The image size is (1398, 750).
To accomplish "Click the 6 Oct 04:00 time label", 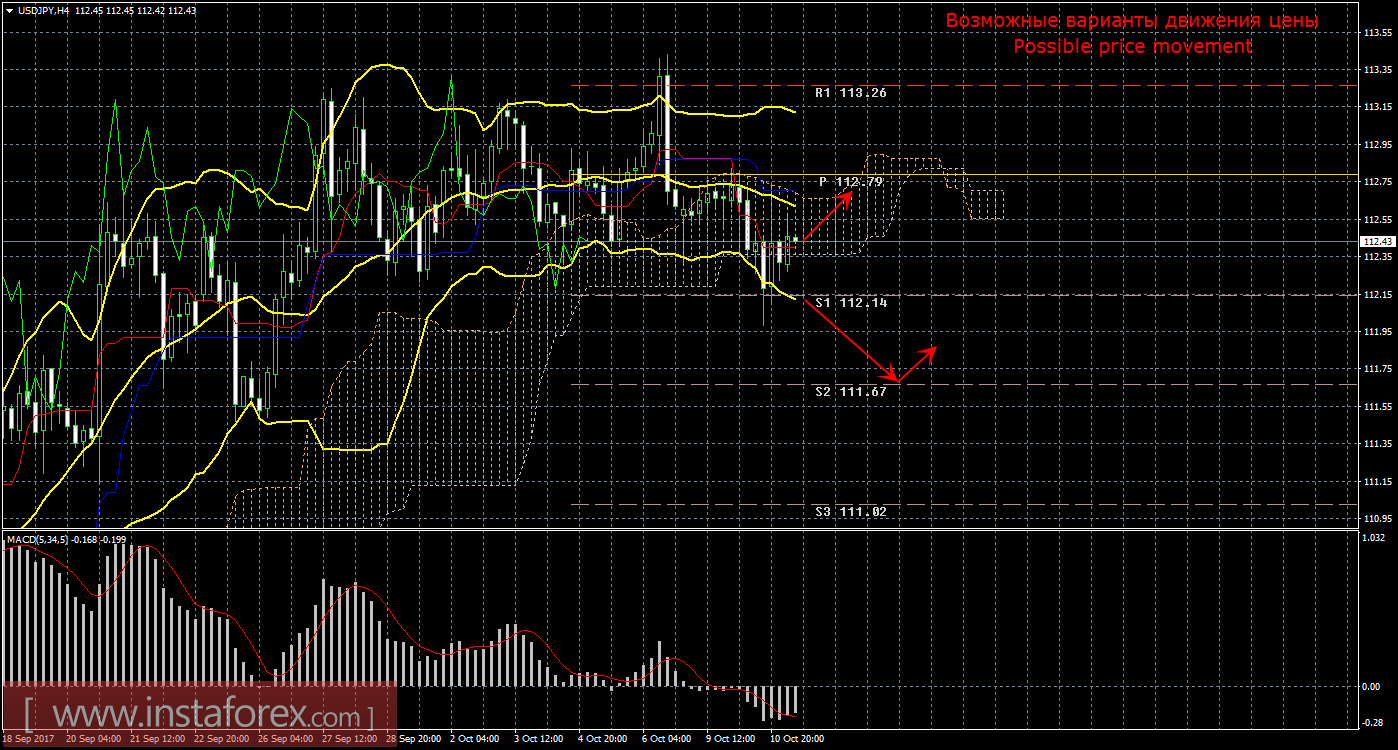I will tap(667, 739).
